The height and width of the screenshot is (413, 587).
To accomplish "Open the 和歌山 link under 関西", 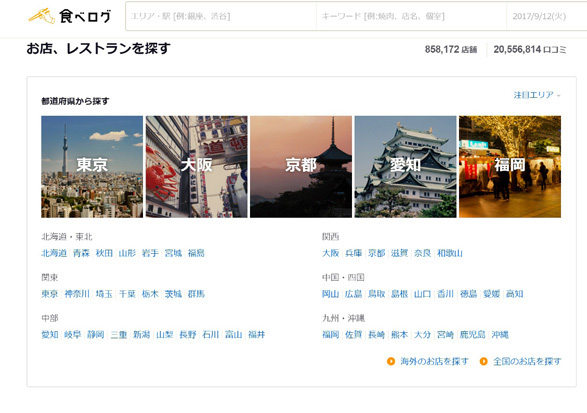I will 450,253.
